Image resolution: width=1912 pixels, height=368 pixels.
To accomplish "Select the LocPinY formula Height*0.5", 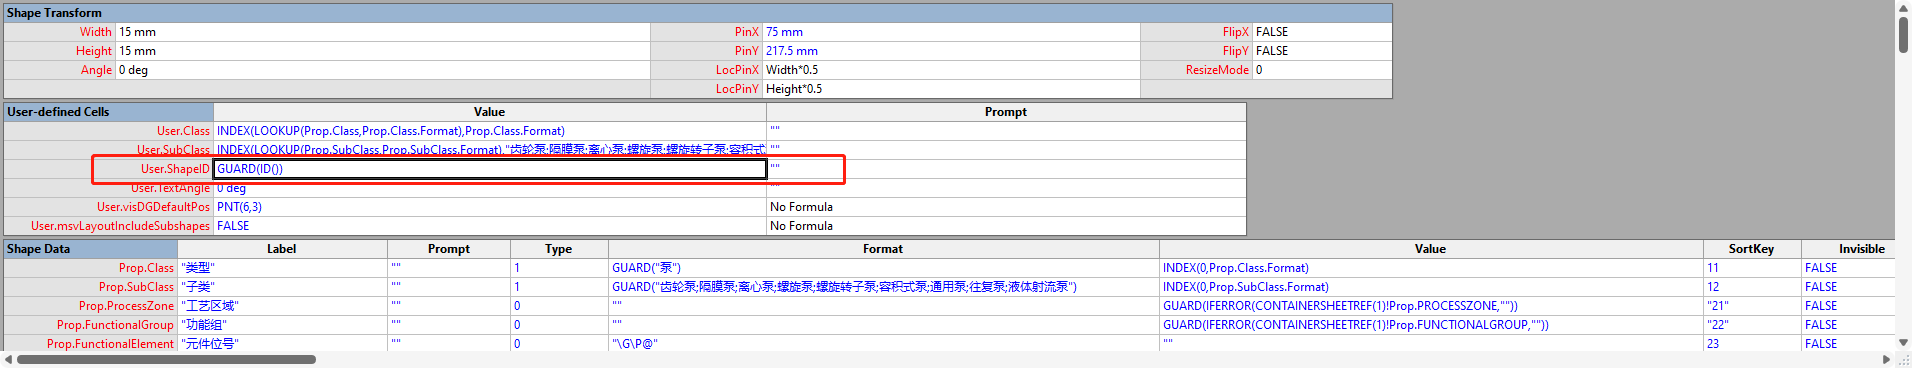I will point(951,89).
